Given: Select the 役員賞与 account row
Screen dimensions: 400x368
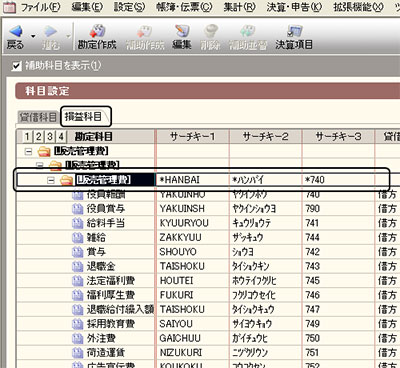Looking at the screenshot, I should [x=208, y=209].
